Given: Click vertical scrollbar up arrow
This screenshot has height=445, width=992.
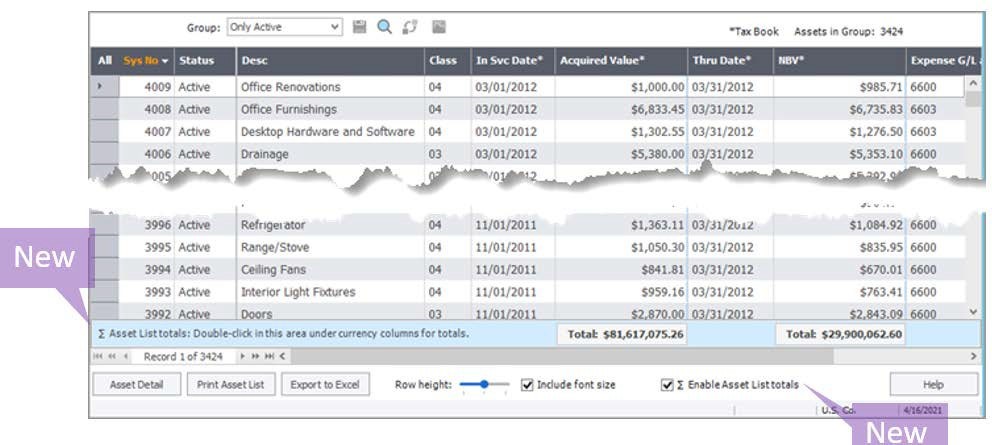Looking at the screenshot, I should coord(972,83).
